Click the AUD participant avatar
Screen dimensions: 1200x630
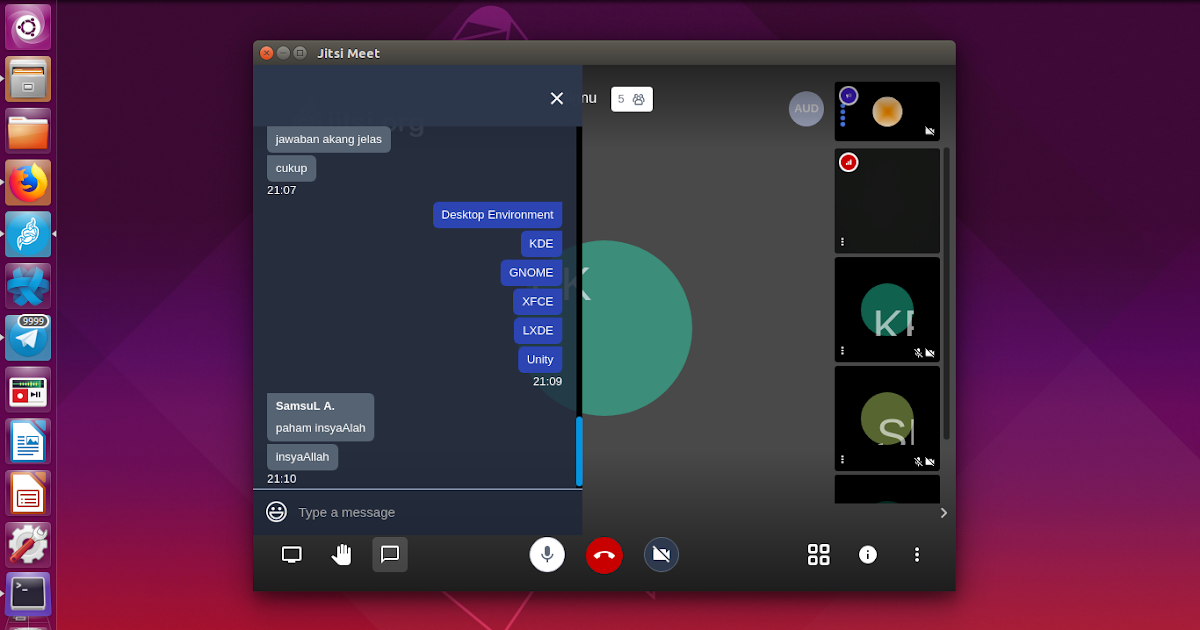click(x=806, y=108)
